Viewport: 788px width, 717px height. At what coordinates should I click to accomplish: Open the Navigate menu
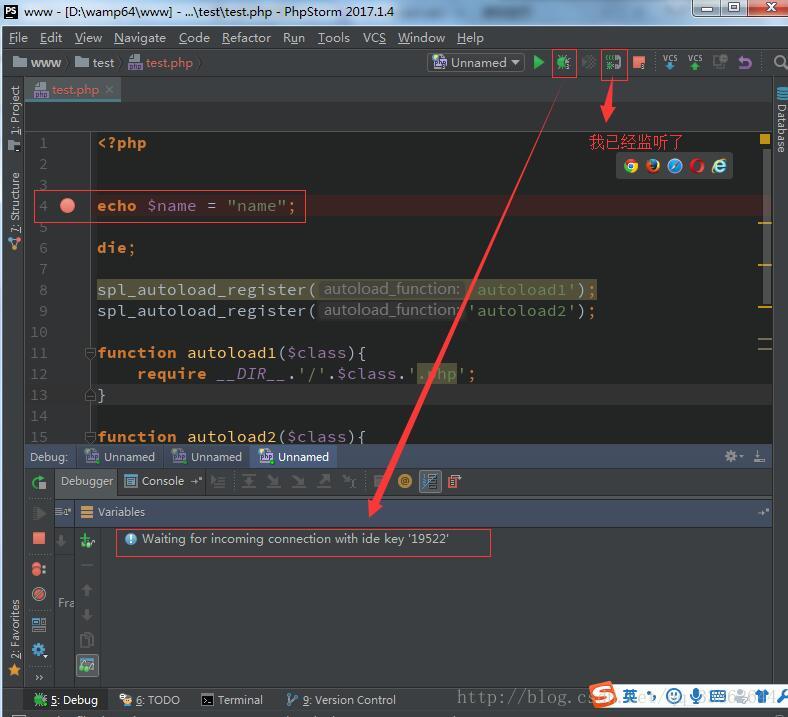(140, 38)
